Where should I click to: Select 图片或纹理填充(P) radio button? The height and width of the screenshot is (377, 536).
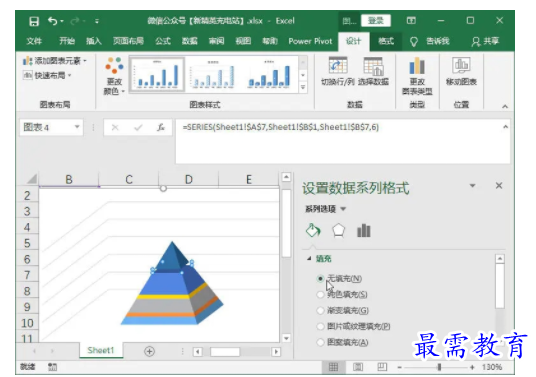320,326
